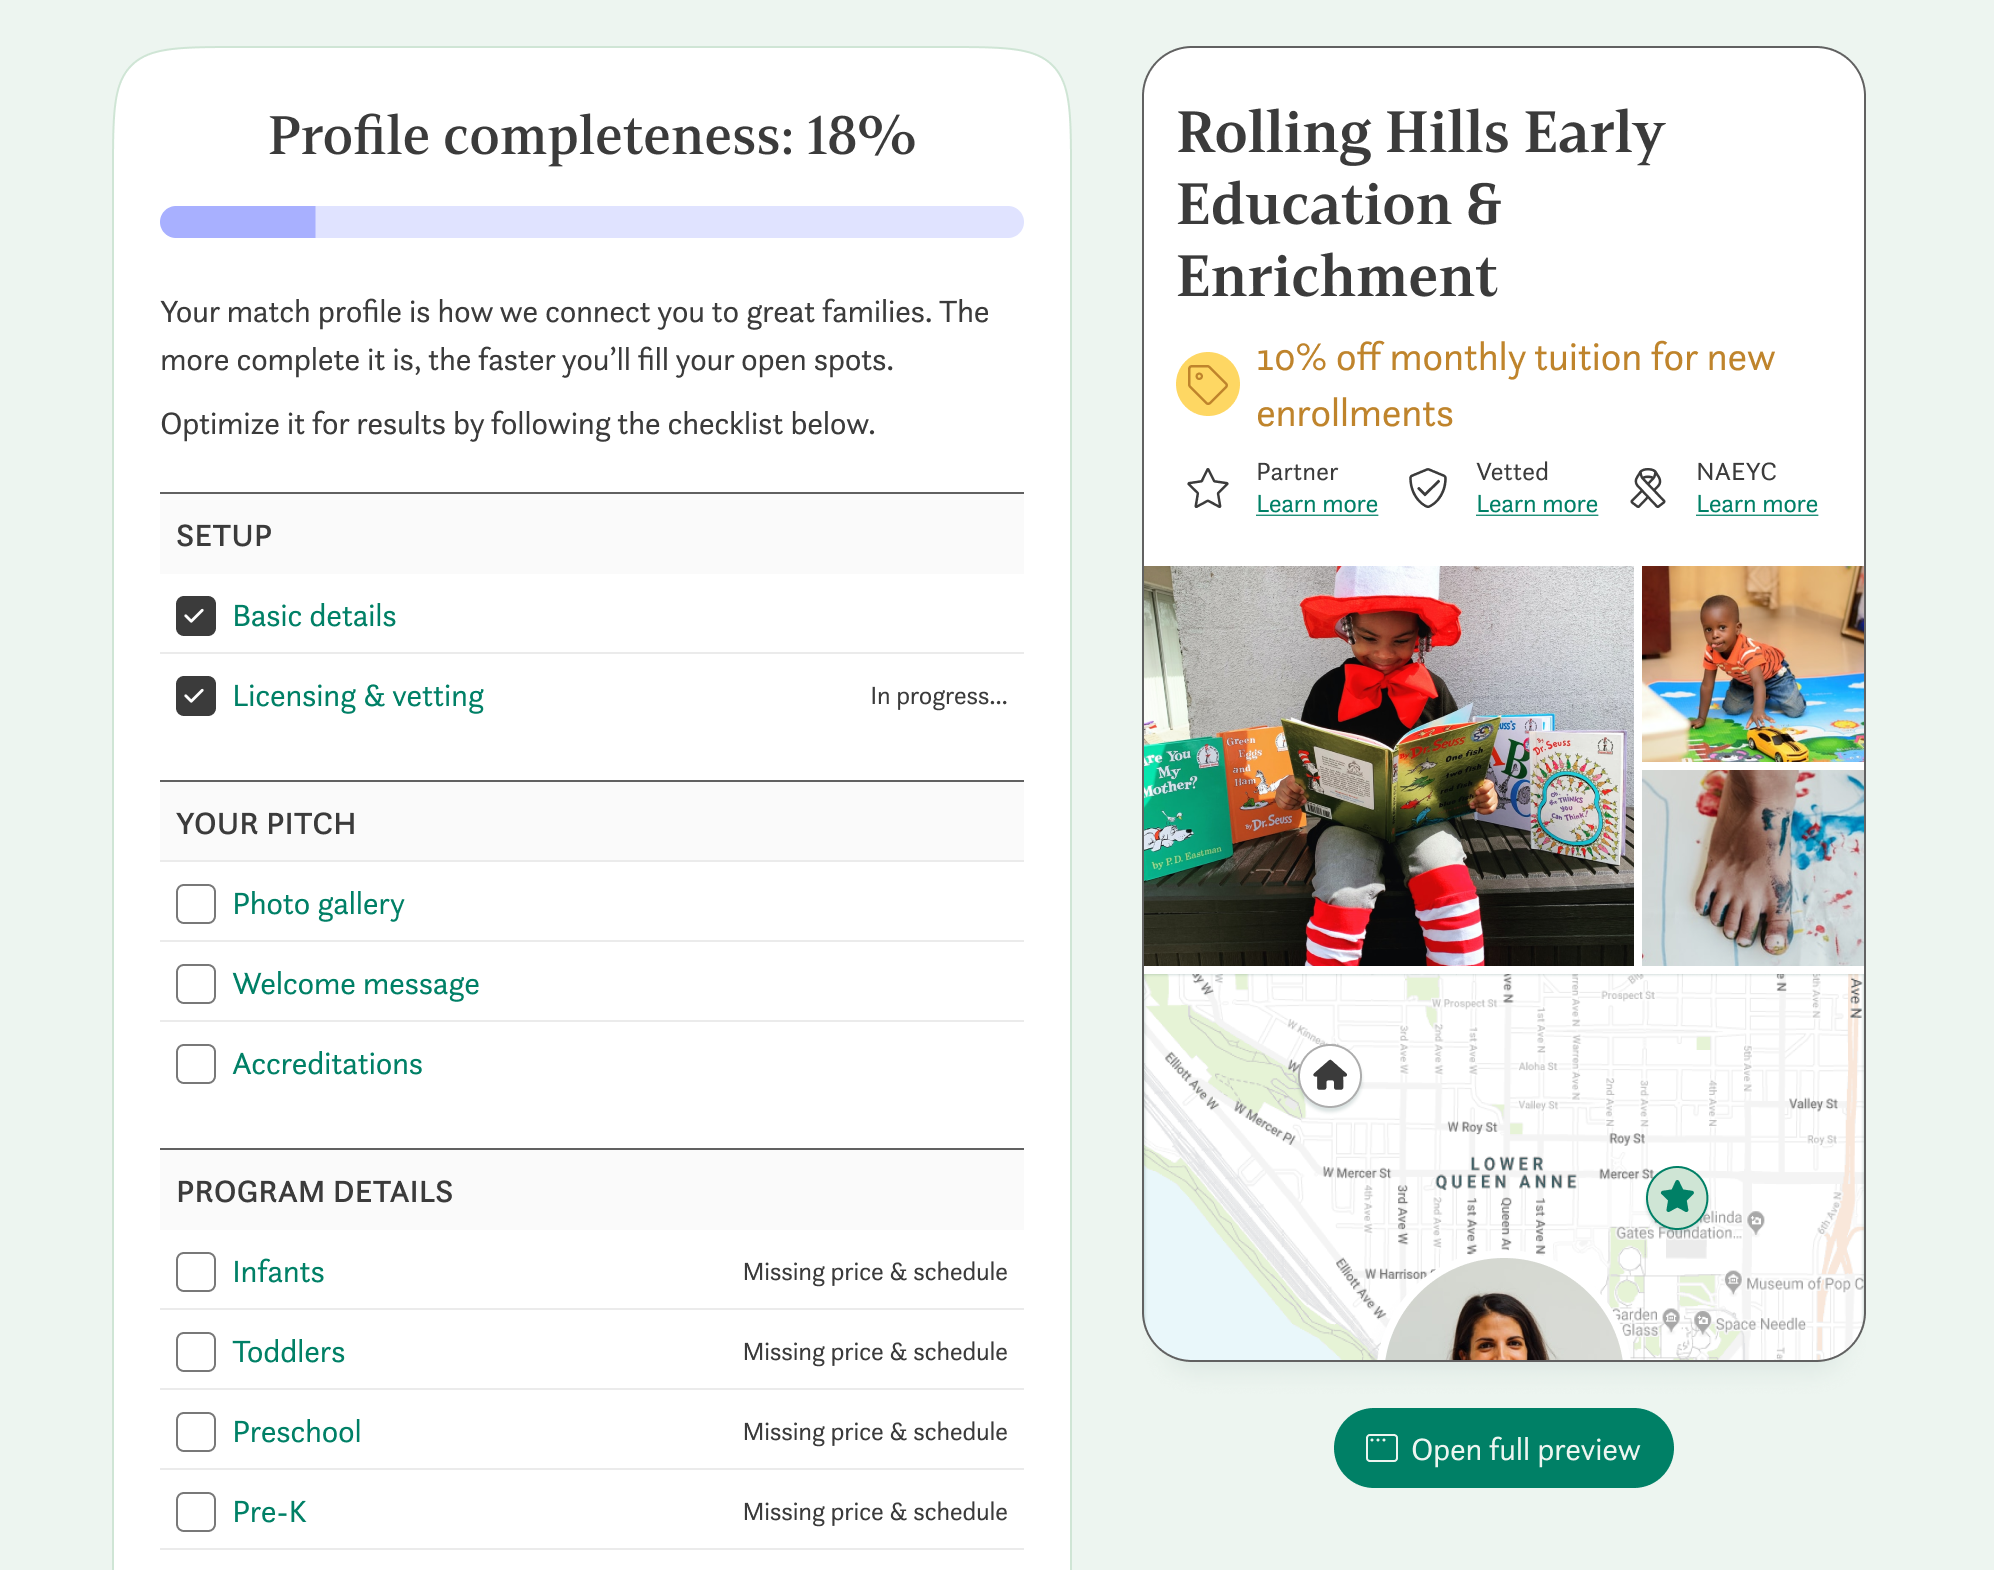Open the Accreditations checklist item
The width and height of the screenshot is (1994, 1570).
327,1064
